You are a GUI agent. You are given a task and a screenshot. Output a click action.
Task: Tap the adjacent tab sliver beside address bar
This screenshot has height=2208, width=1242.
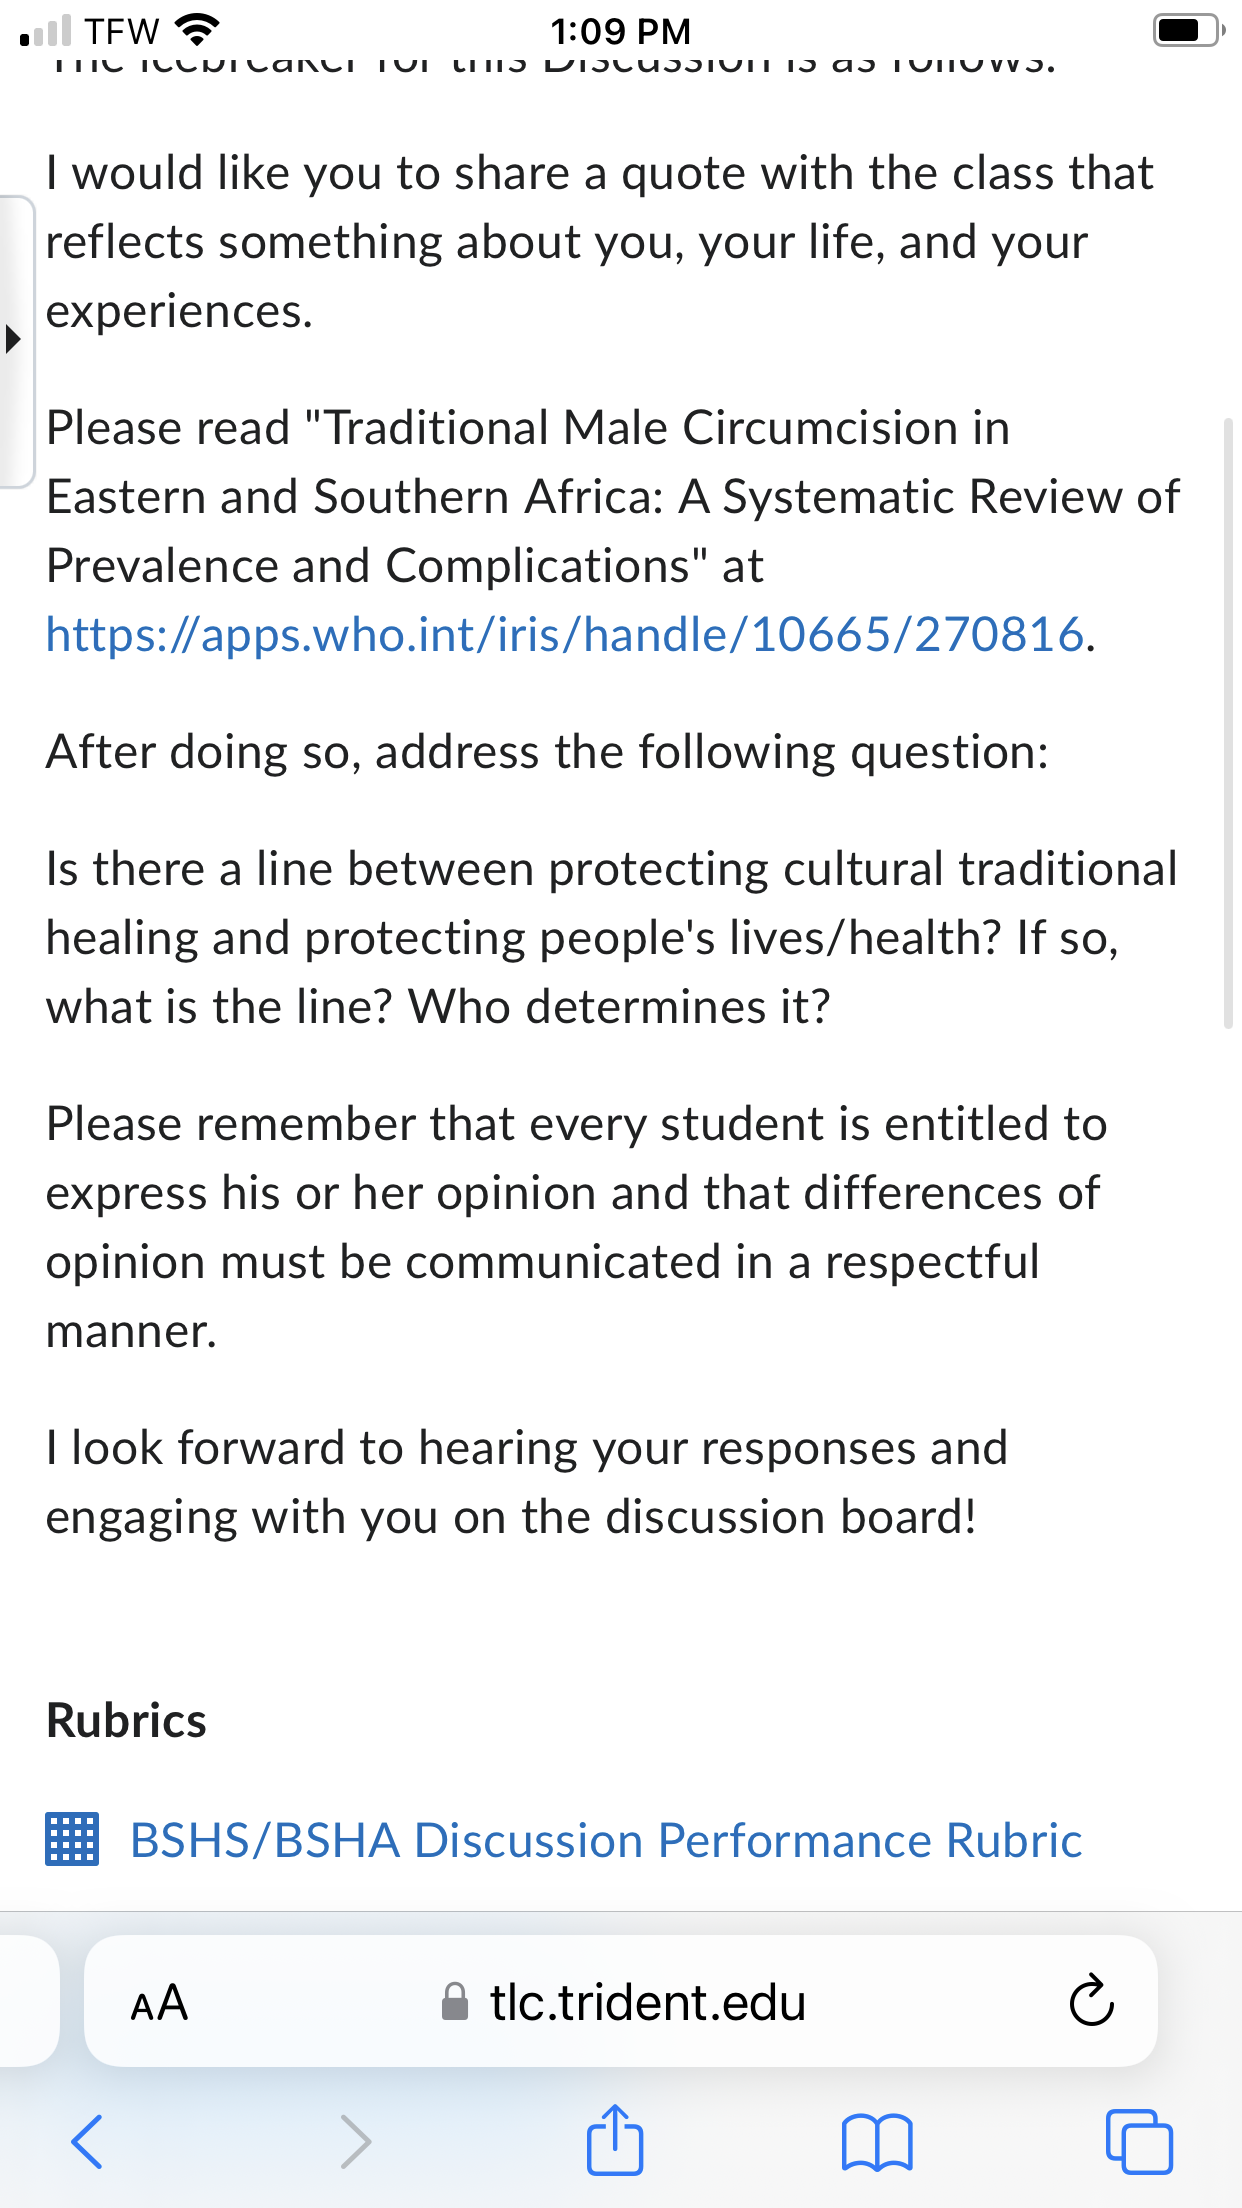pos(28,2001)
